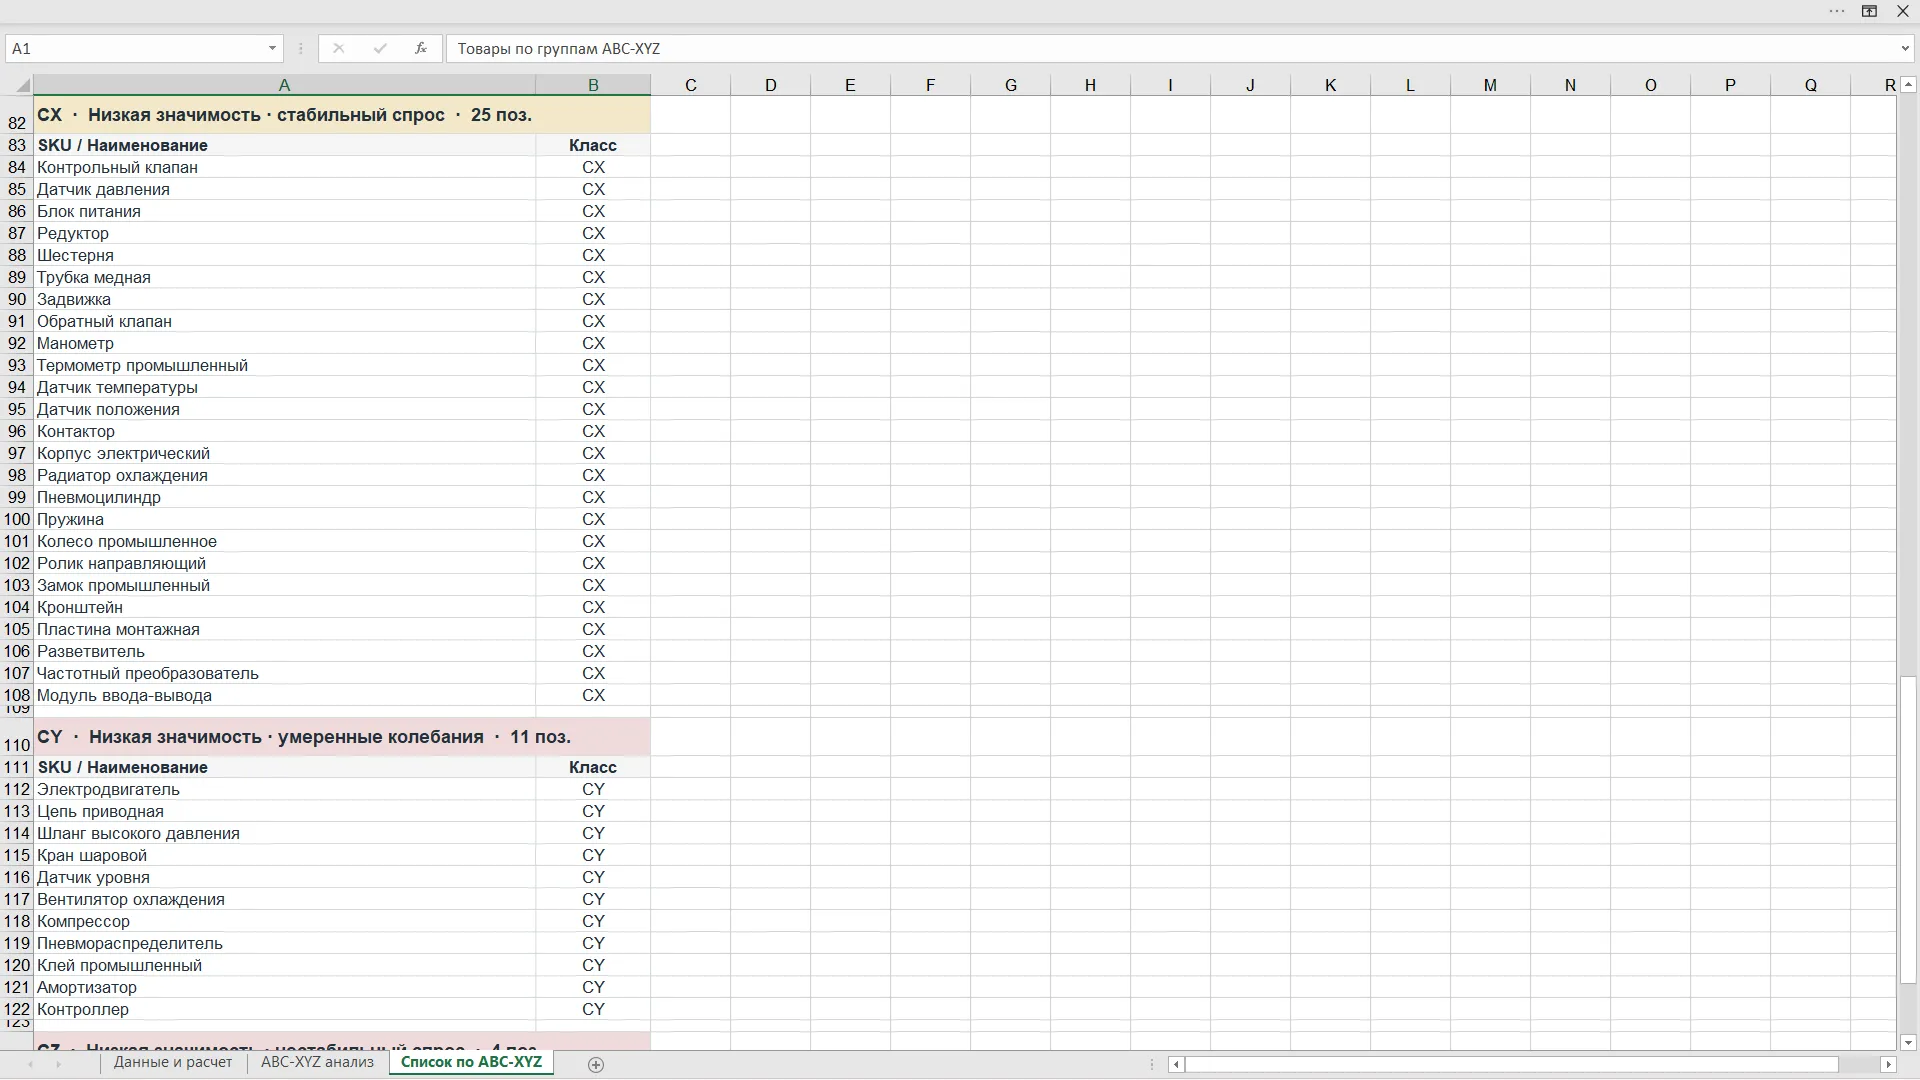Select cell Электродвигатель
The image size is (1920, 1080).
284,789
